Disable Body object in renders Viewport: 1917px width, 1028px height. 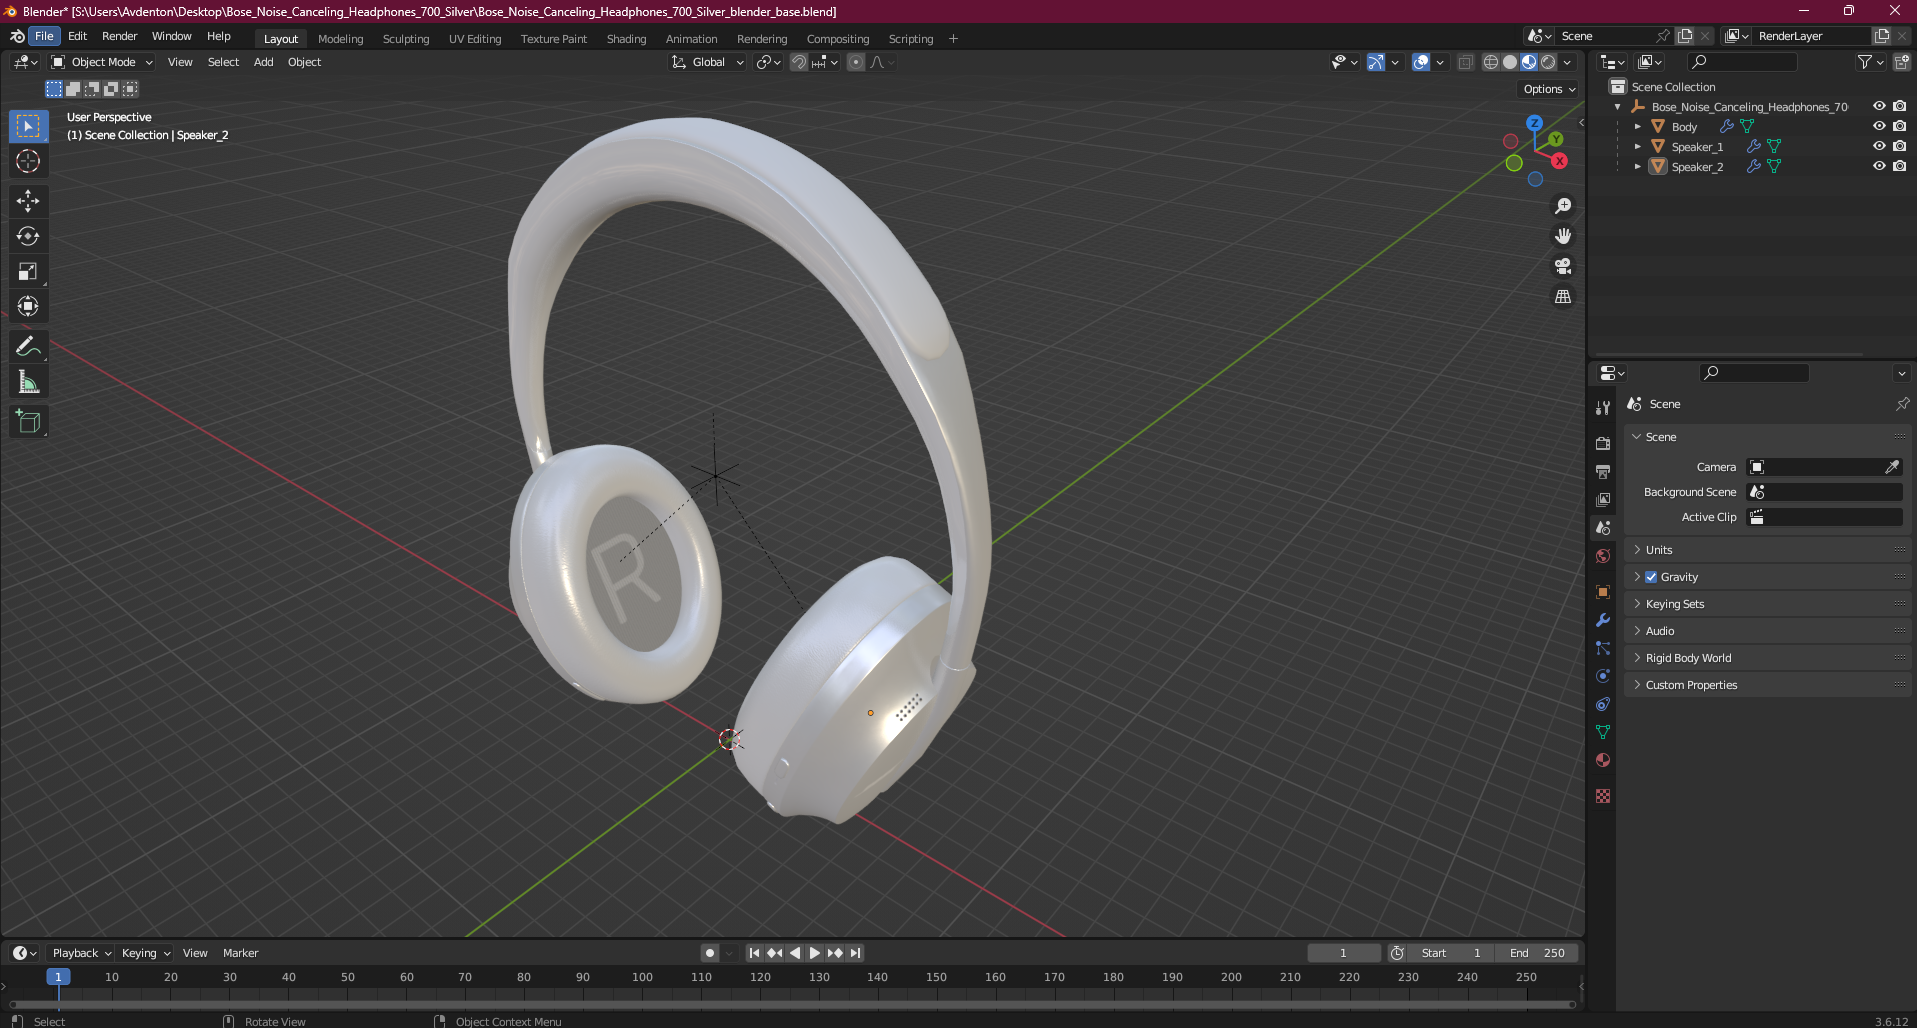pos(1899,126)
